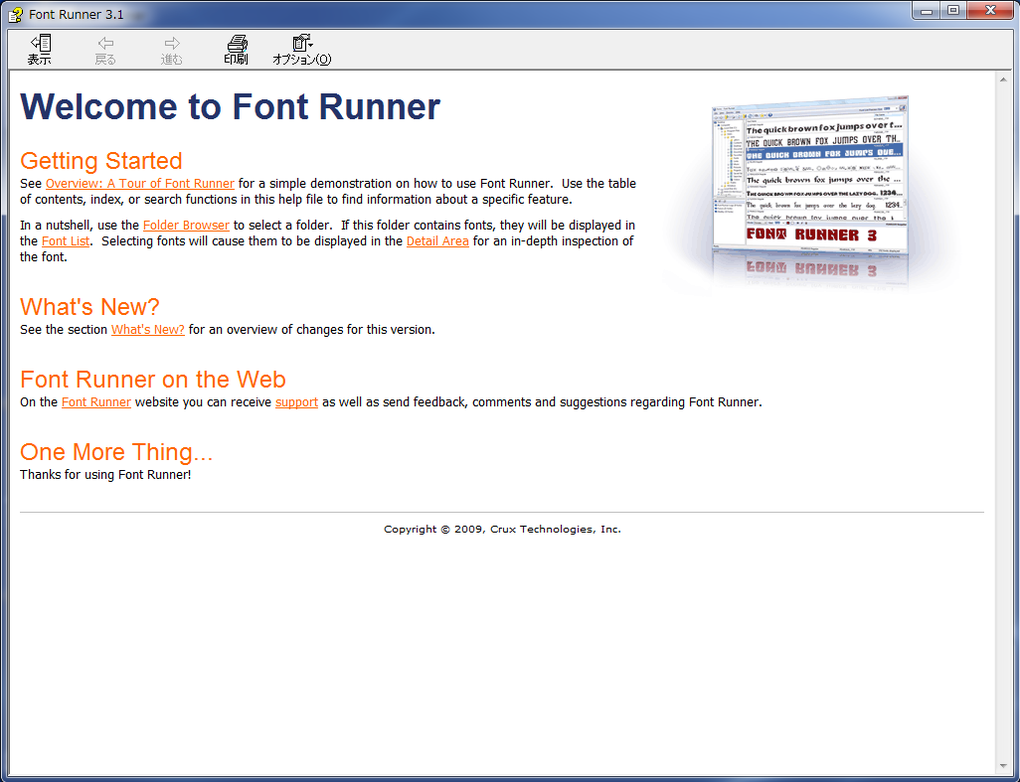The image size is (1020, 782).
Task: Click the "Font List" link
Action: pos(65,240)
